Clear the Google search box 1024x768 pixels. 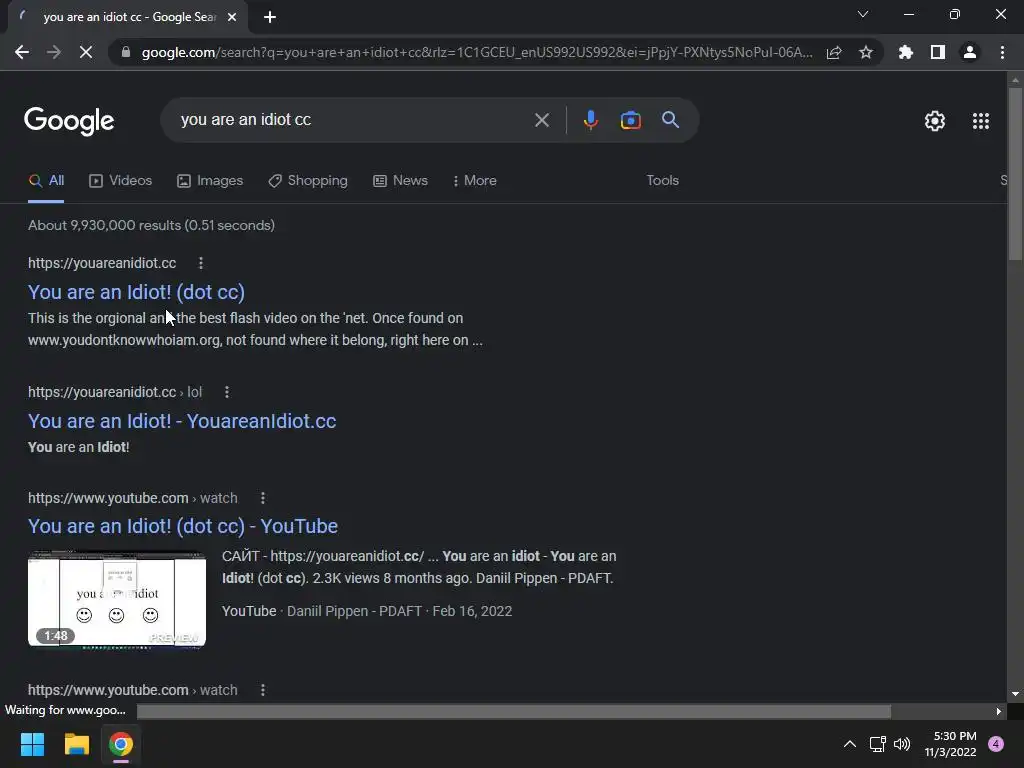[x=541, y=120]
